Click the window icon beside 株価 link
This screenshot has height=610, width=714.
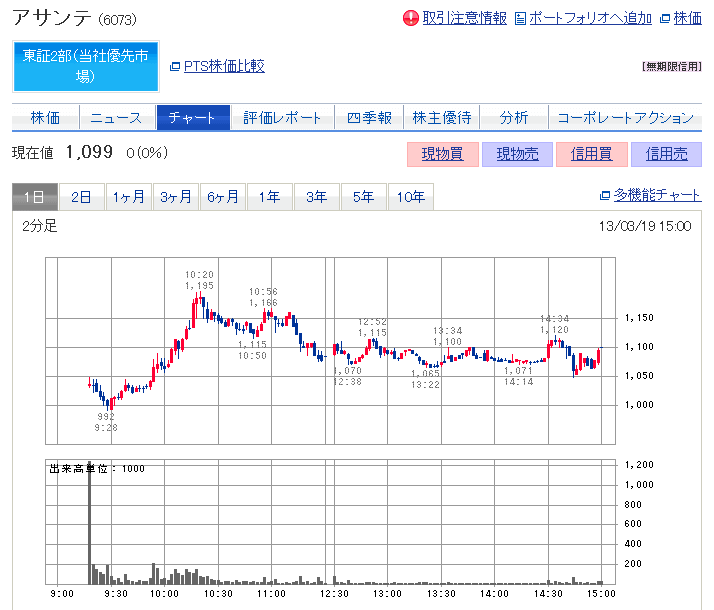665,18
